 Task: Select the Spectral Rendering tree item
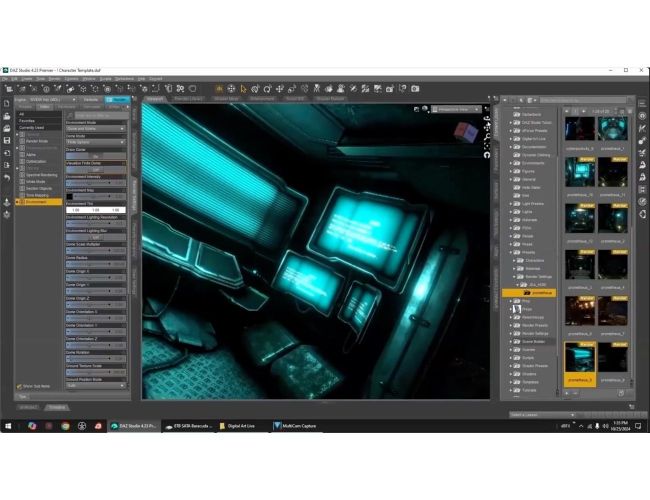click(41, 175)
